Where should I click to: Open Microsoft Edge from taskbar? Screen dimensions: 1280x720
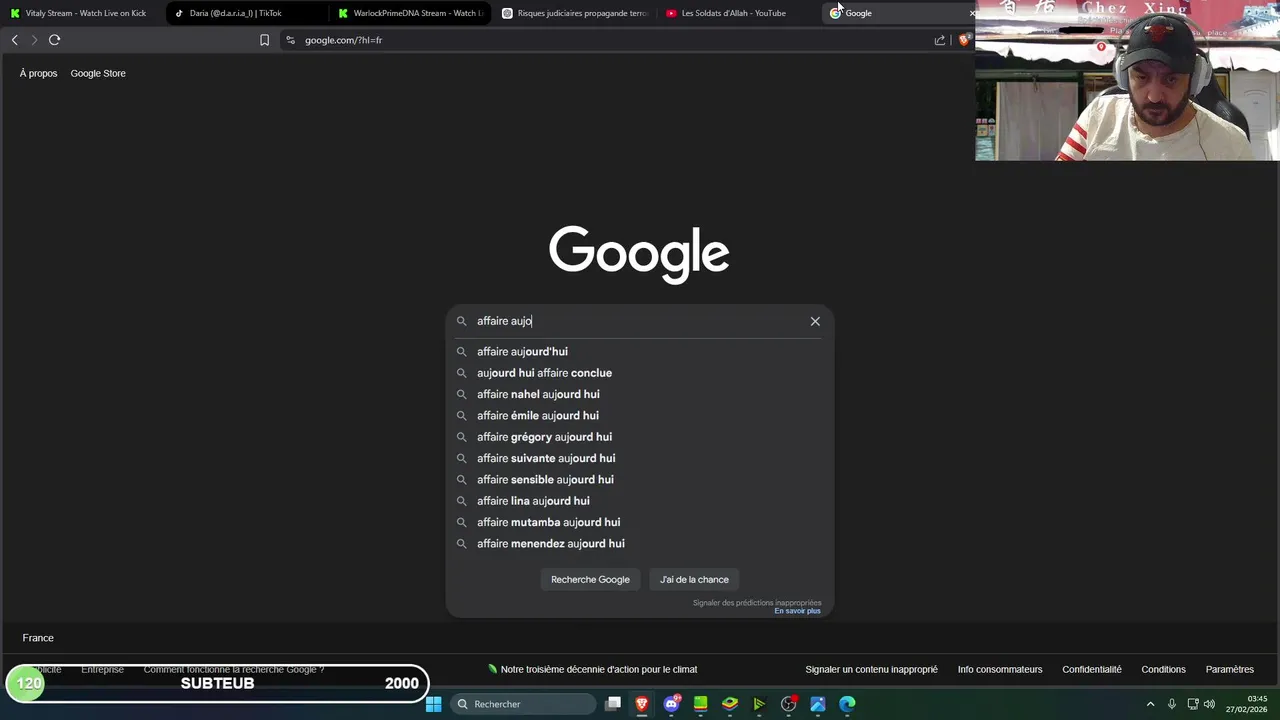point(847,704)
